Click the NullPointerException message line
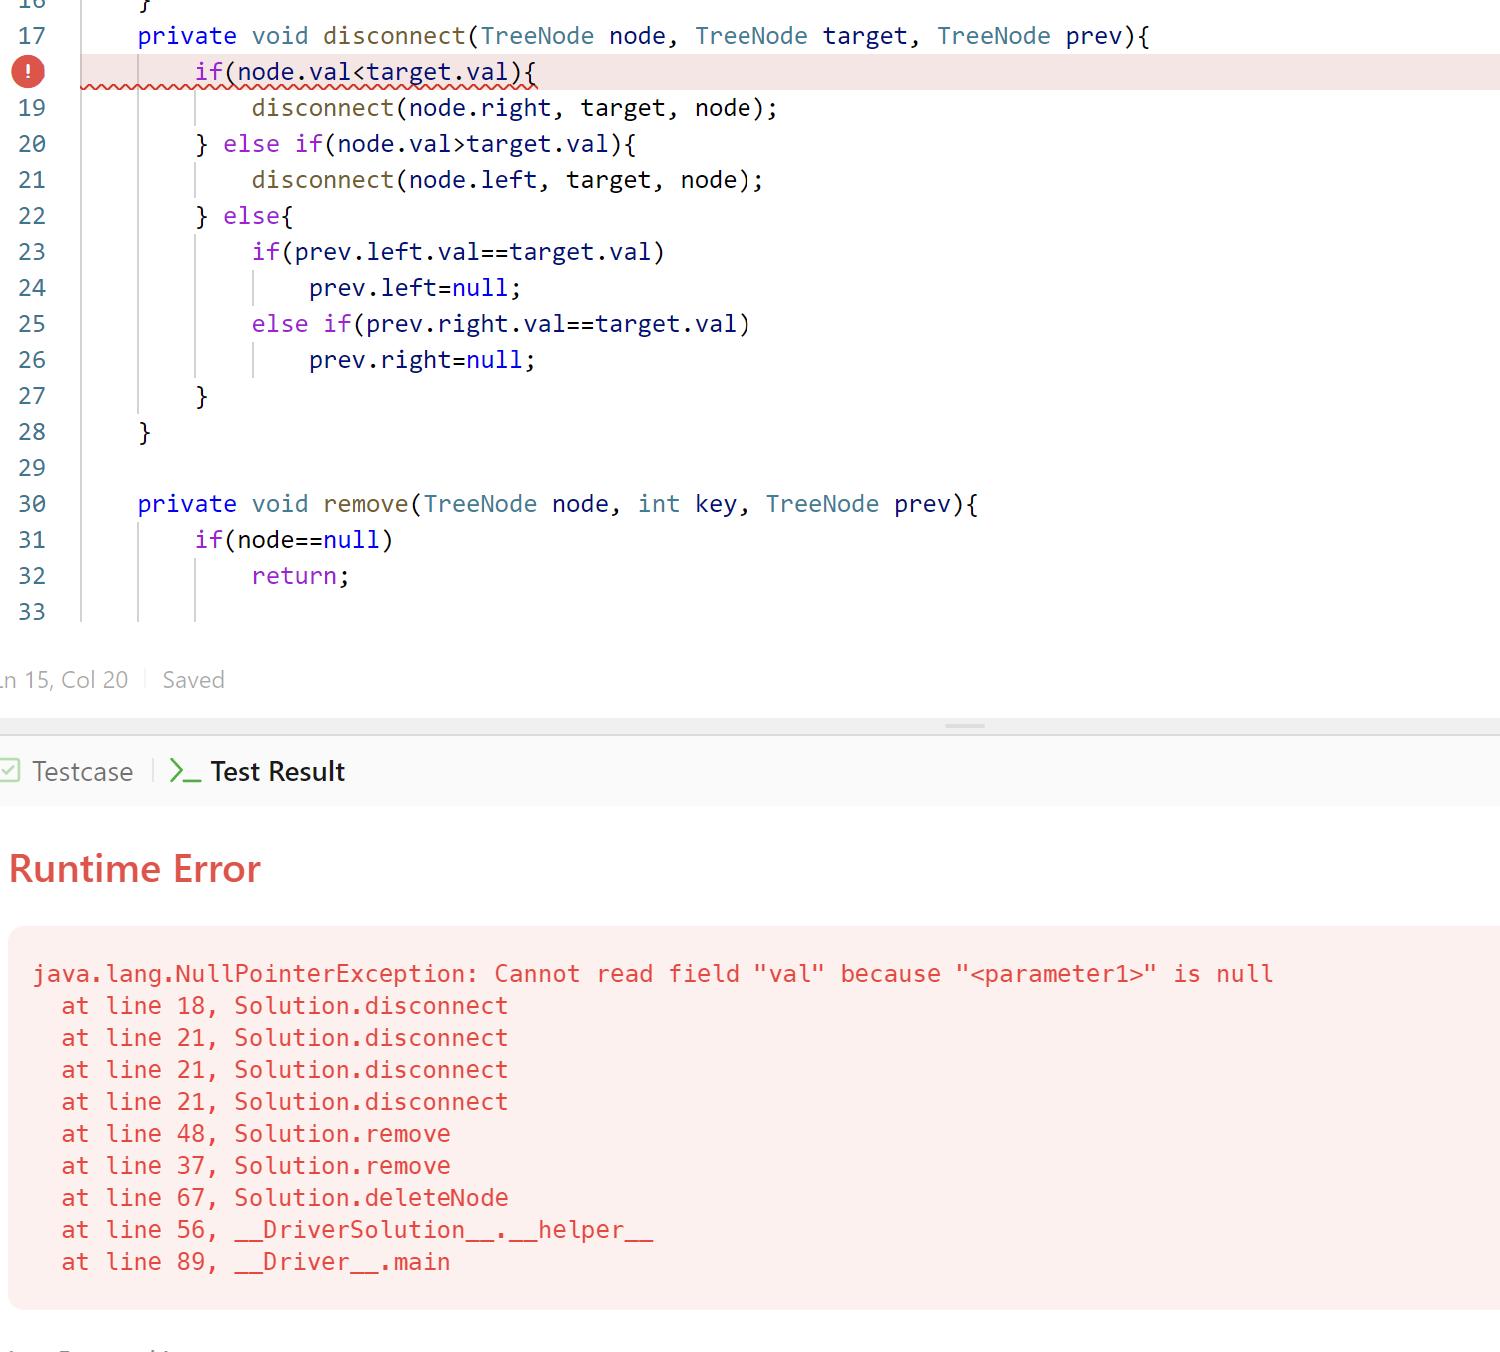 tap(653, 974)
